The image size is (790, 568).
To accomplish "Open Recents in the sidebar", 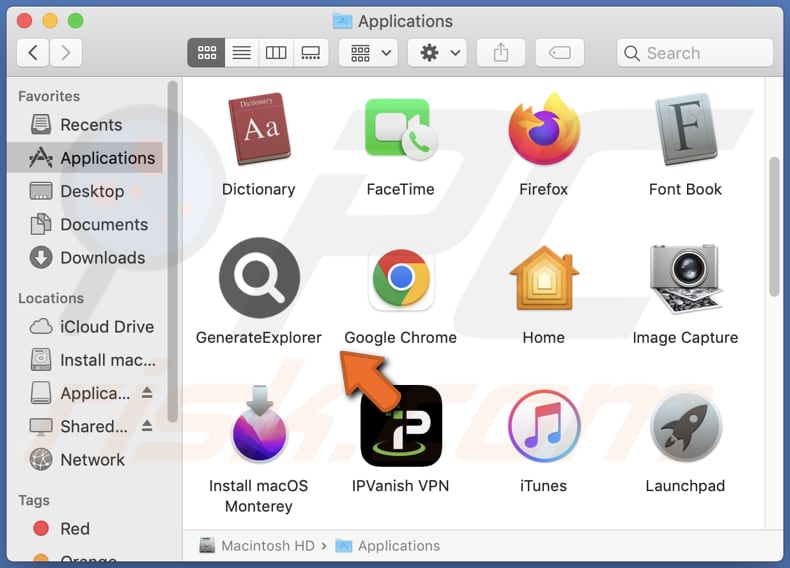I will pos(85,124).
